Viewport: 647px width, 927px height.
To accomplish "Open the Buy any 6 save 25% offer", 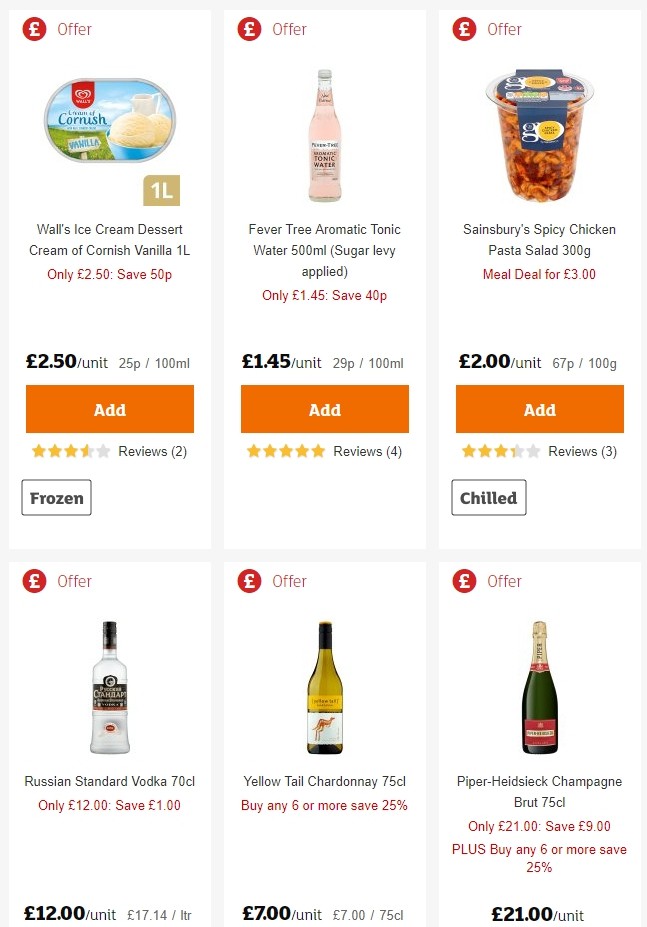I will (x=324, y=805).
